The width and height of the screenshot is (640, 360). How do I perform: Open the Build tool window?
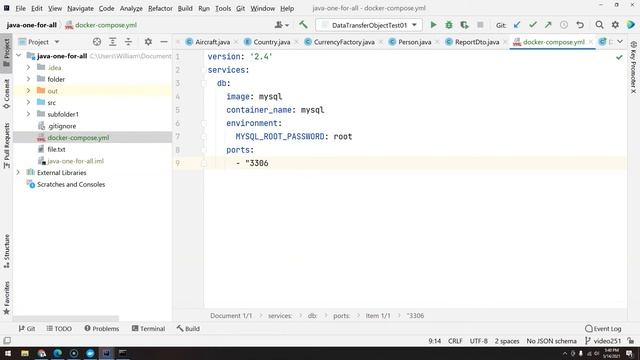(x=188, y=329)
